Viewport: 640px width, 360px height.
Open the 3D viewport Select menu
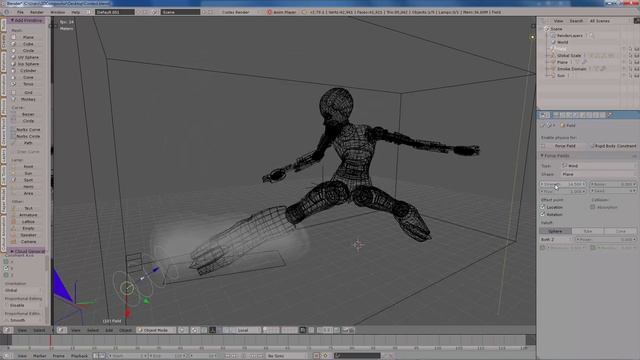[93, 330]
